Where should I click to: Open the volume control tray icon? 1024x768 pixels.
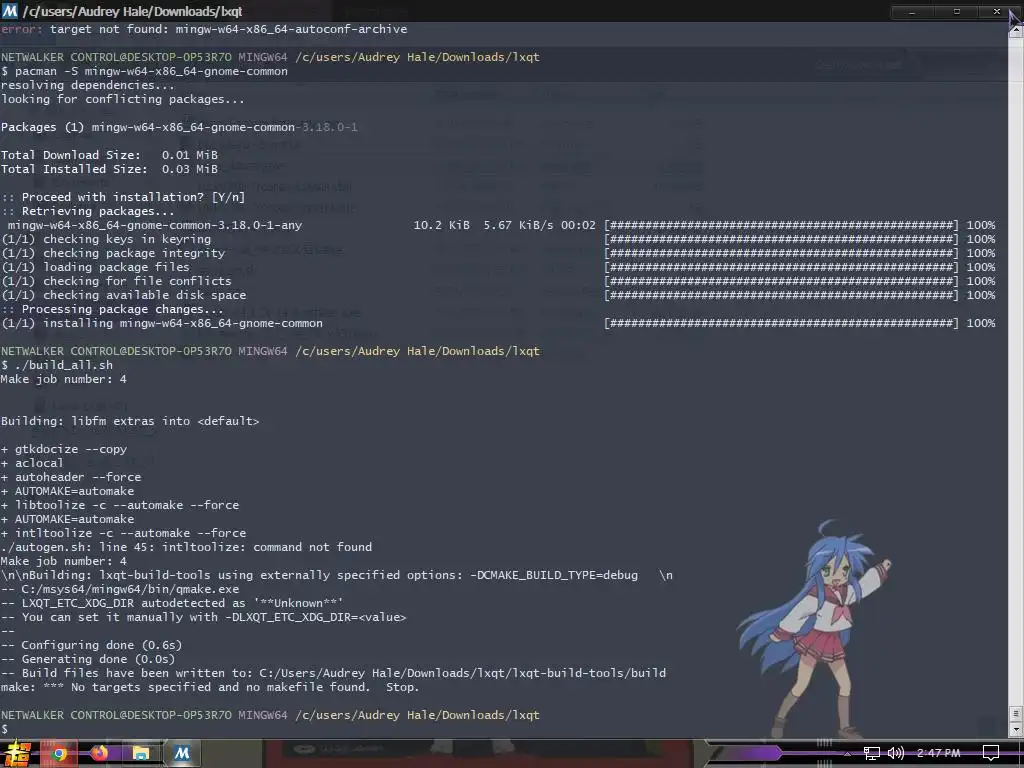[896, 753]
